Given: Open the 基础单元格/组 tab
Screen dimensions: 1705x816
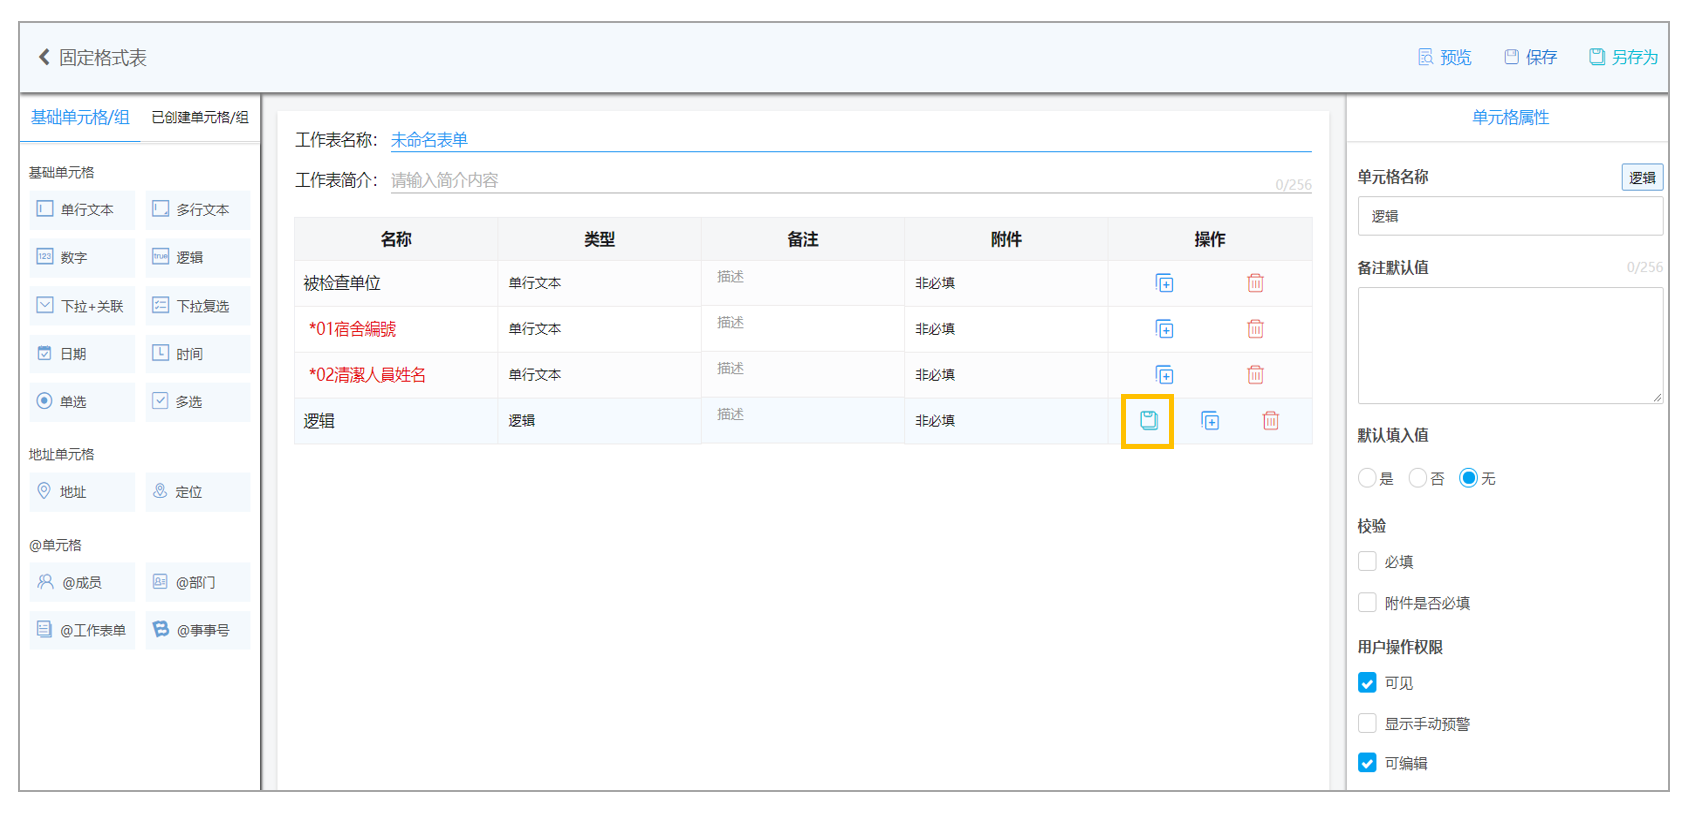Looking at the screenshot, I should (80, 117).
